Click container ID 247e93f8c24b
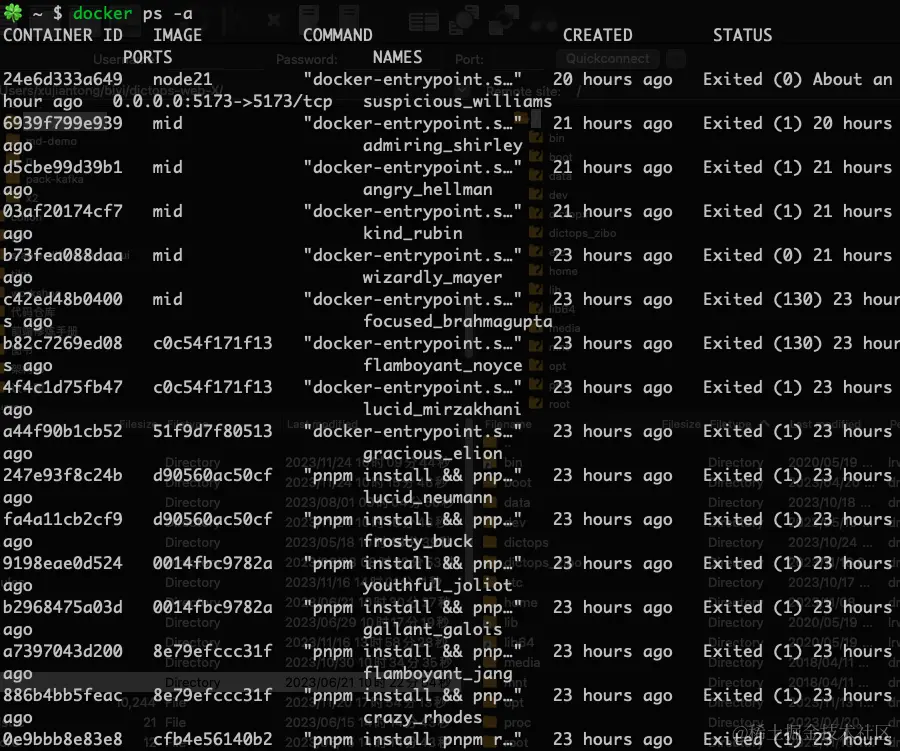Screen dimensions: 900x751 click(63, 475)
